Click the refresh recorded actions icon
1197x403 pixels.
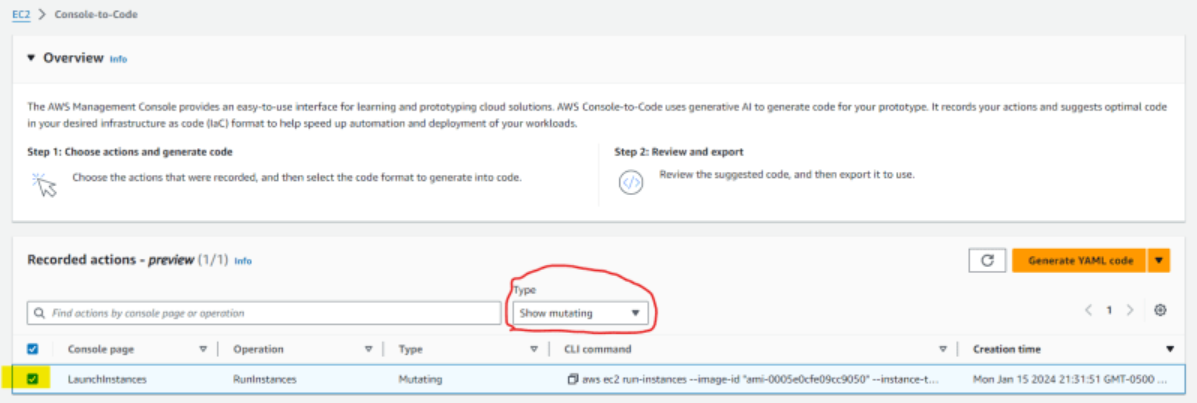pos(986,260)
